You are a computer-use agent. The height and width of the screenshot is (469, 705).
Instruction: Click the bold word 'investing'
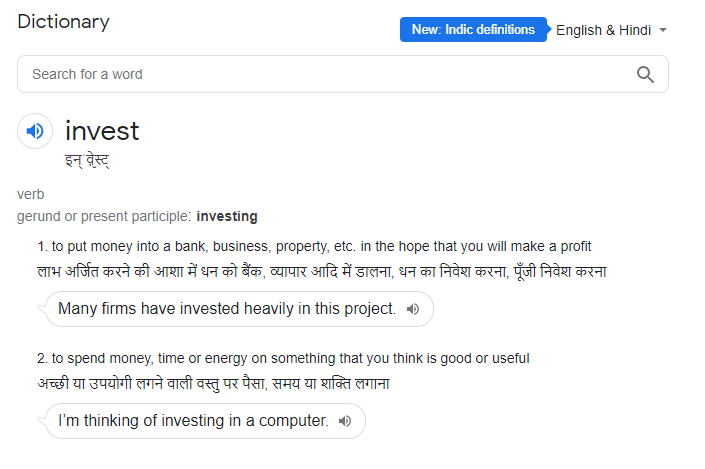[227, 216]
